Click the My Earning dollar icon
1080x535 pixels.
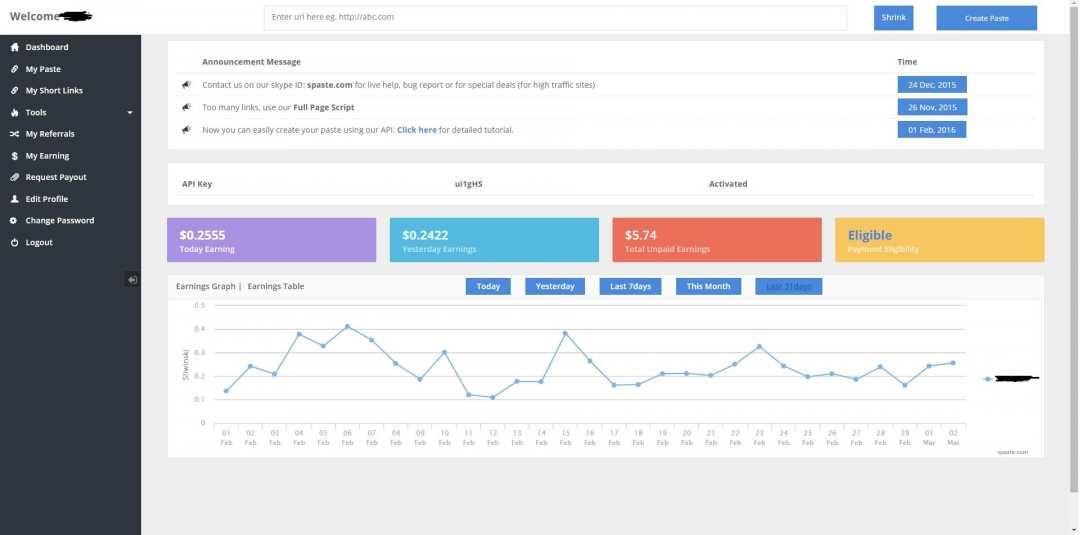click(14, 156)
